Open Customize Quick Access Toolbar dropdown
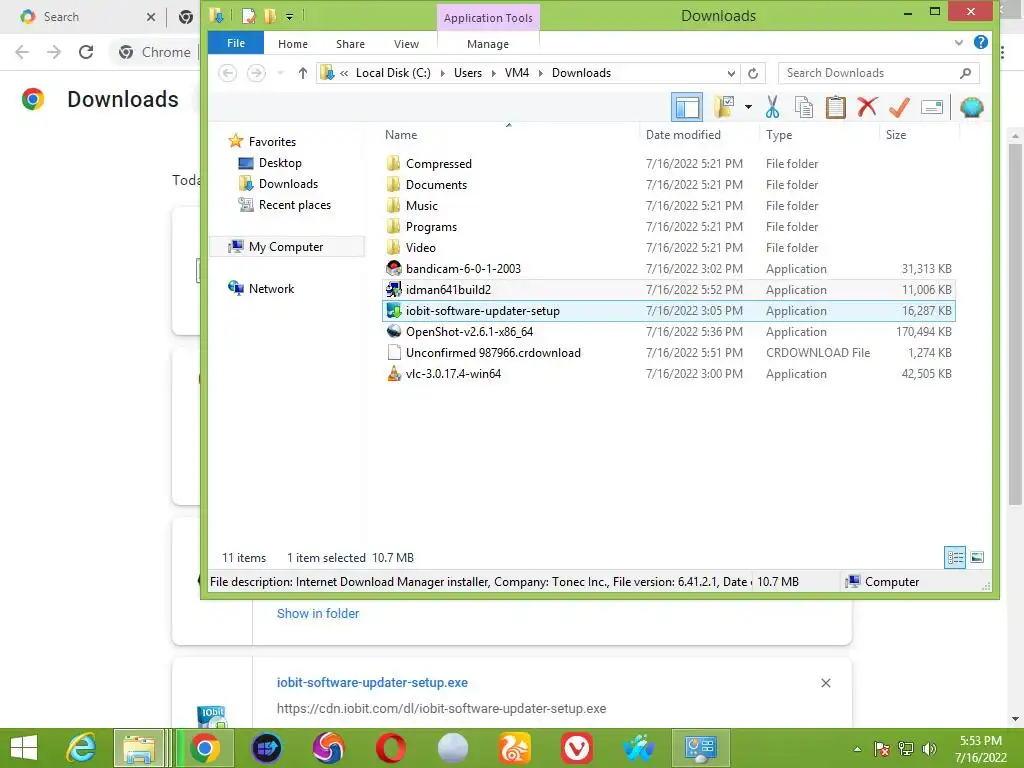This screenshot has width=1024, height=768. coord(289,16)
